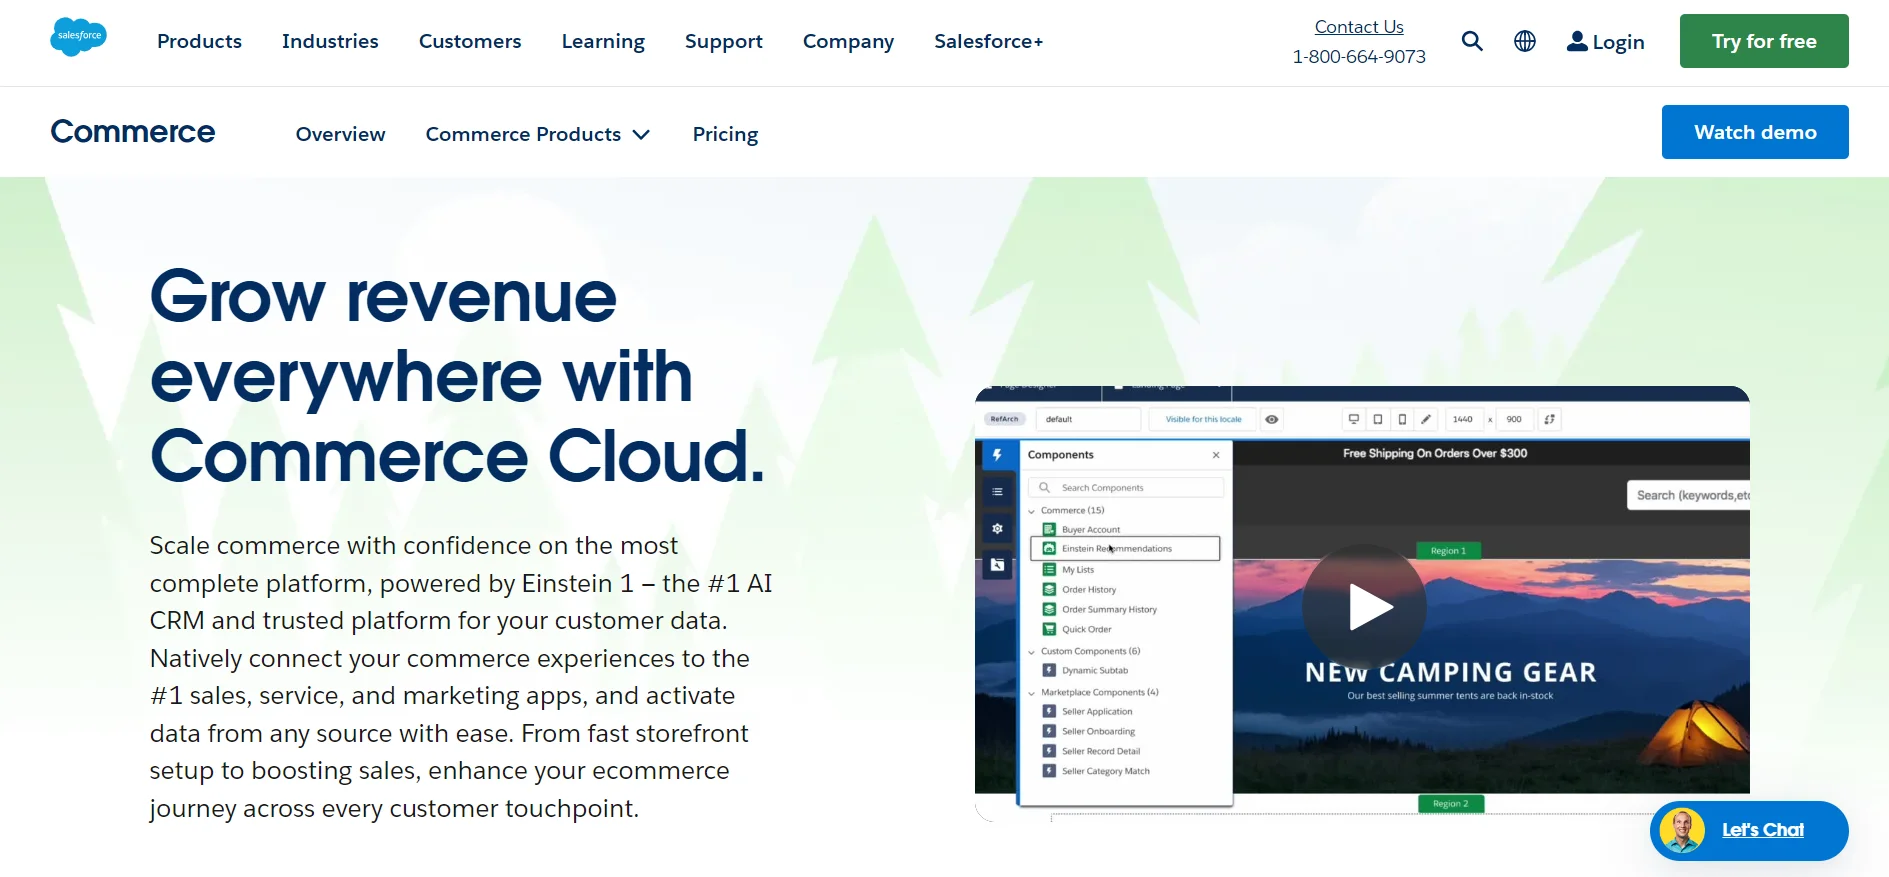
Task: Select desktop view icon in toolbar
Action: (1354, 420)
